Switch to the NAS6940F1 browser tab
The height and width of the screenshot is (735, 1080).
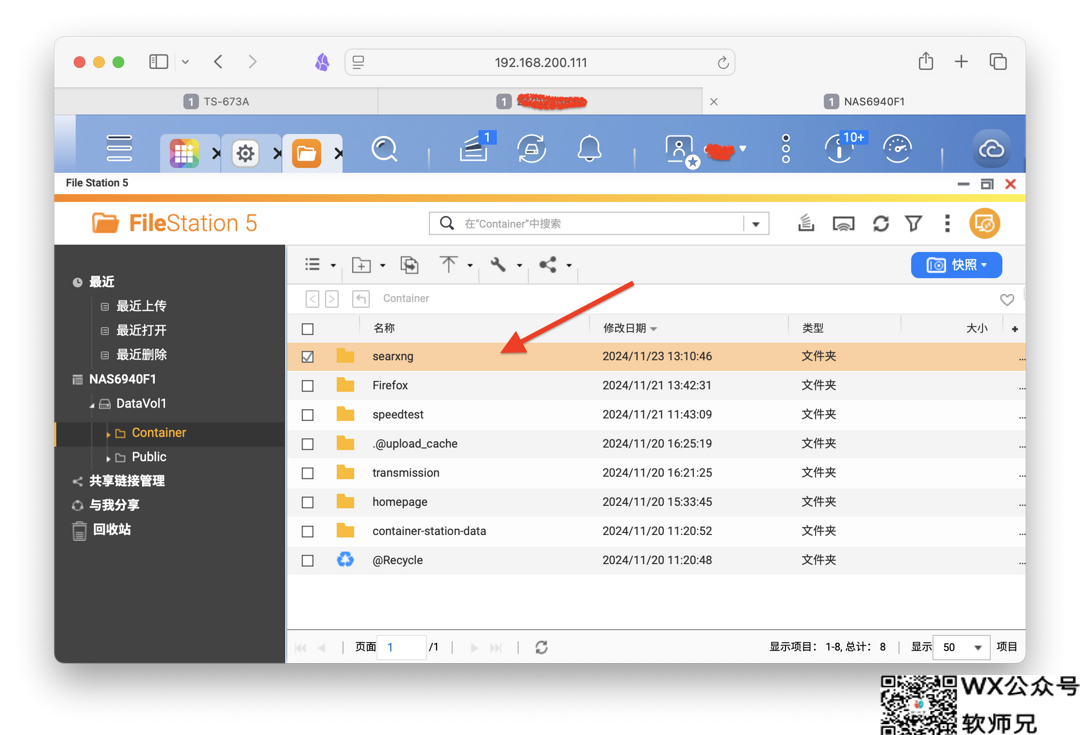pyautogui.click(x=864, y=101)
